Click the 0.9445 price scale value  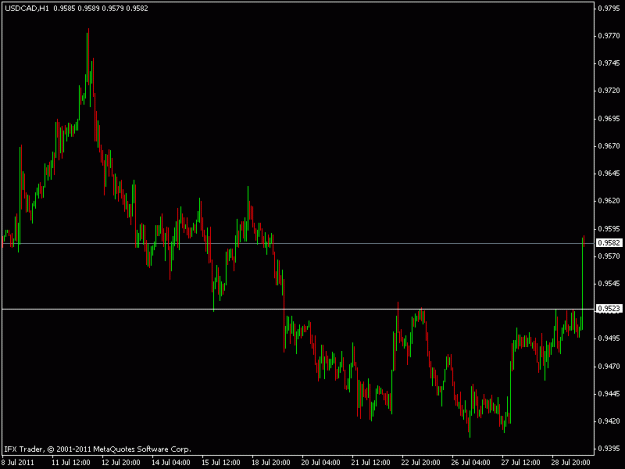click(609, 393)
